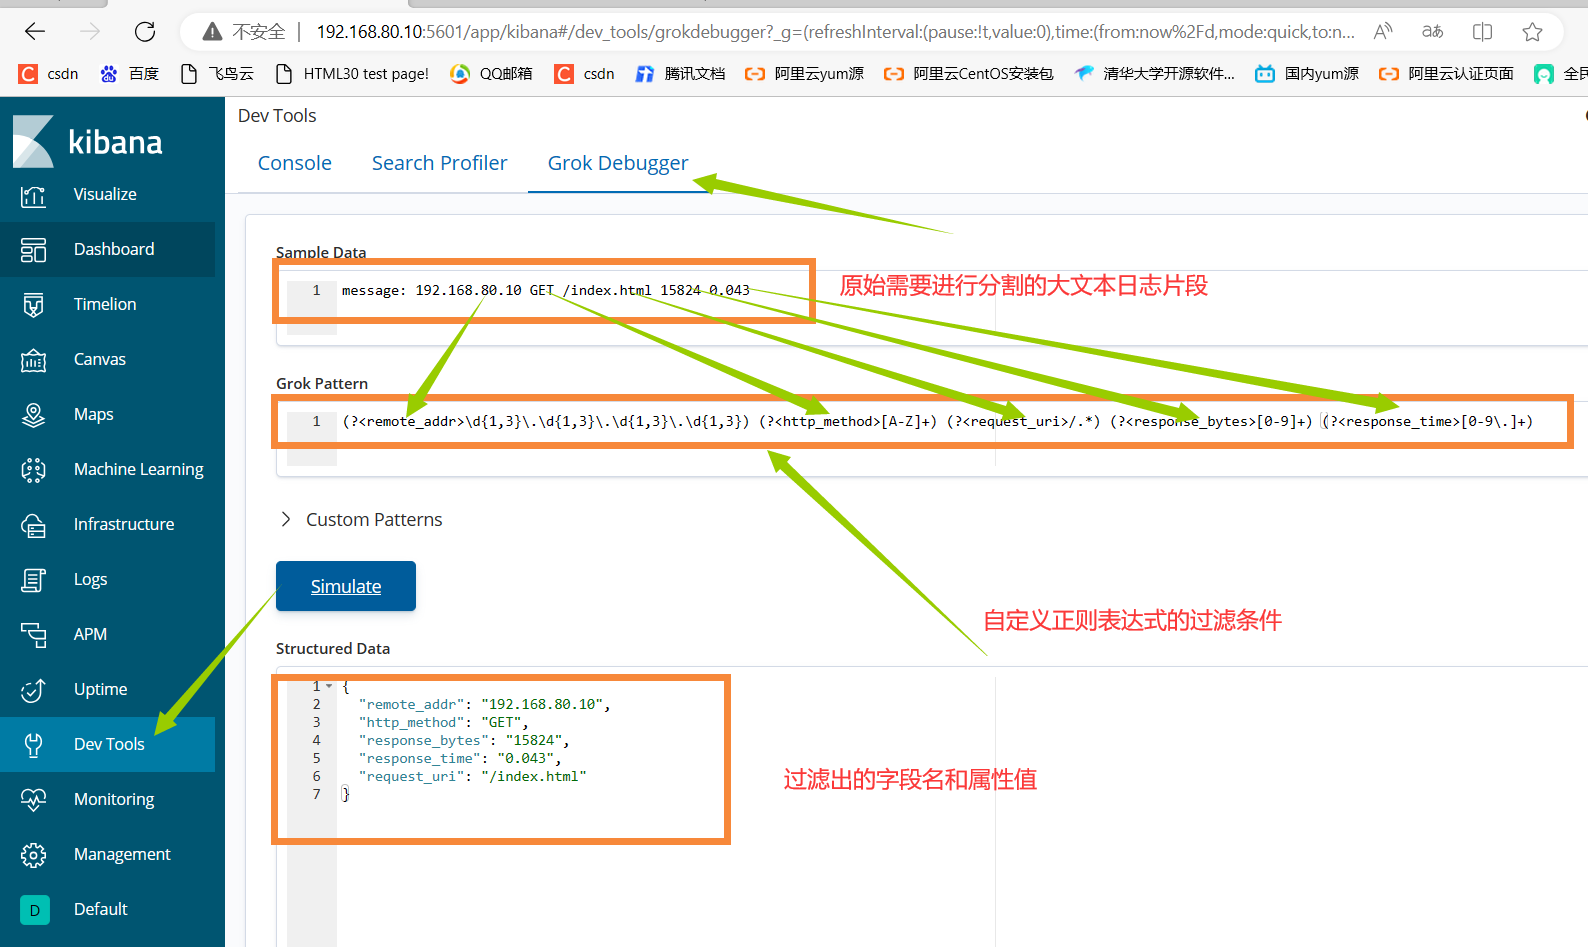
Task: Switch to the Search Profiler tab
Action: (x=439, y=163)
